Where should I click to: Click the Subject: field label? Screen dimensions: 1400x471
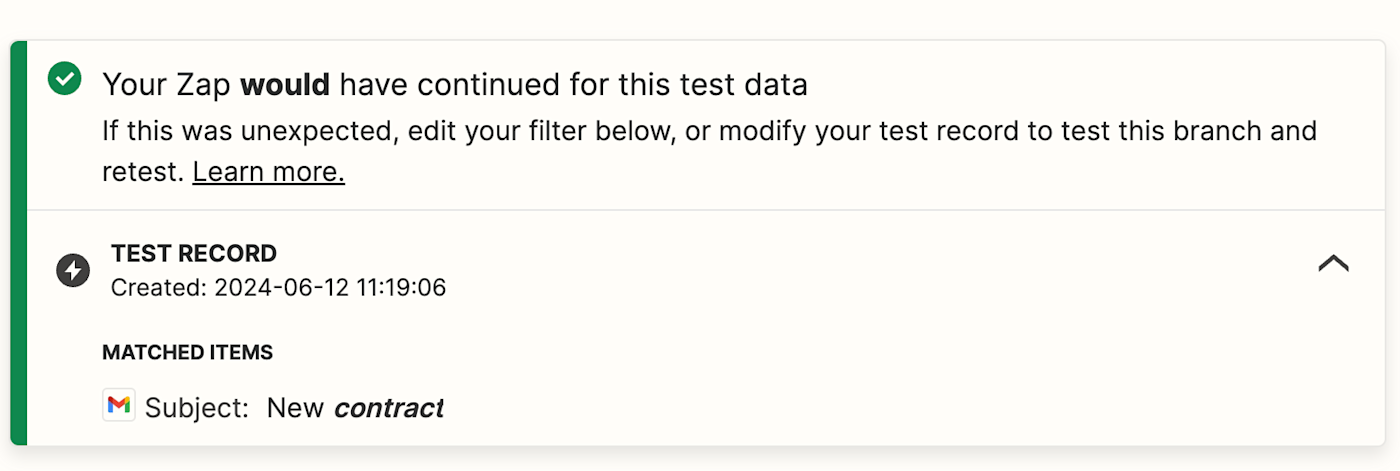197,408
